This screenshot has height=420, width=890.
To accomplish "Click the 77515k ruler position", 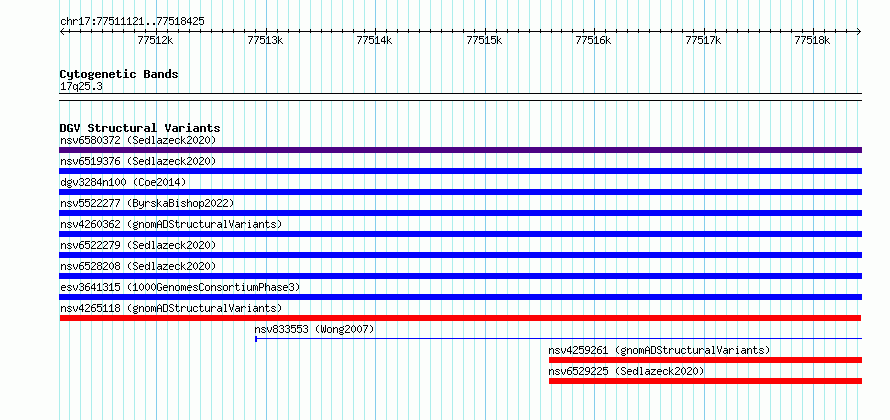I will [x=484, y=40].
